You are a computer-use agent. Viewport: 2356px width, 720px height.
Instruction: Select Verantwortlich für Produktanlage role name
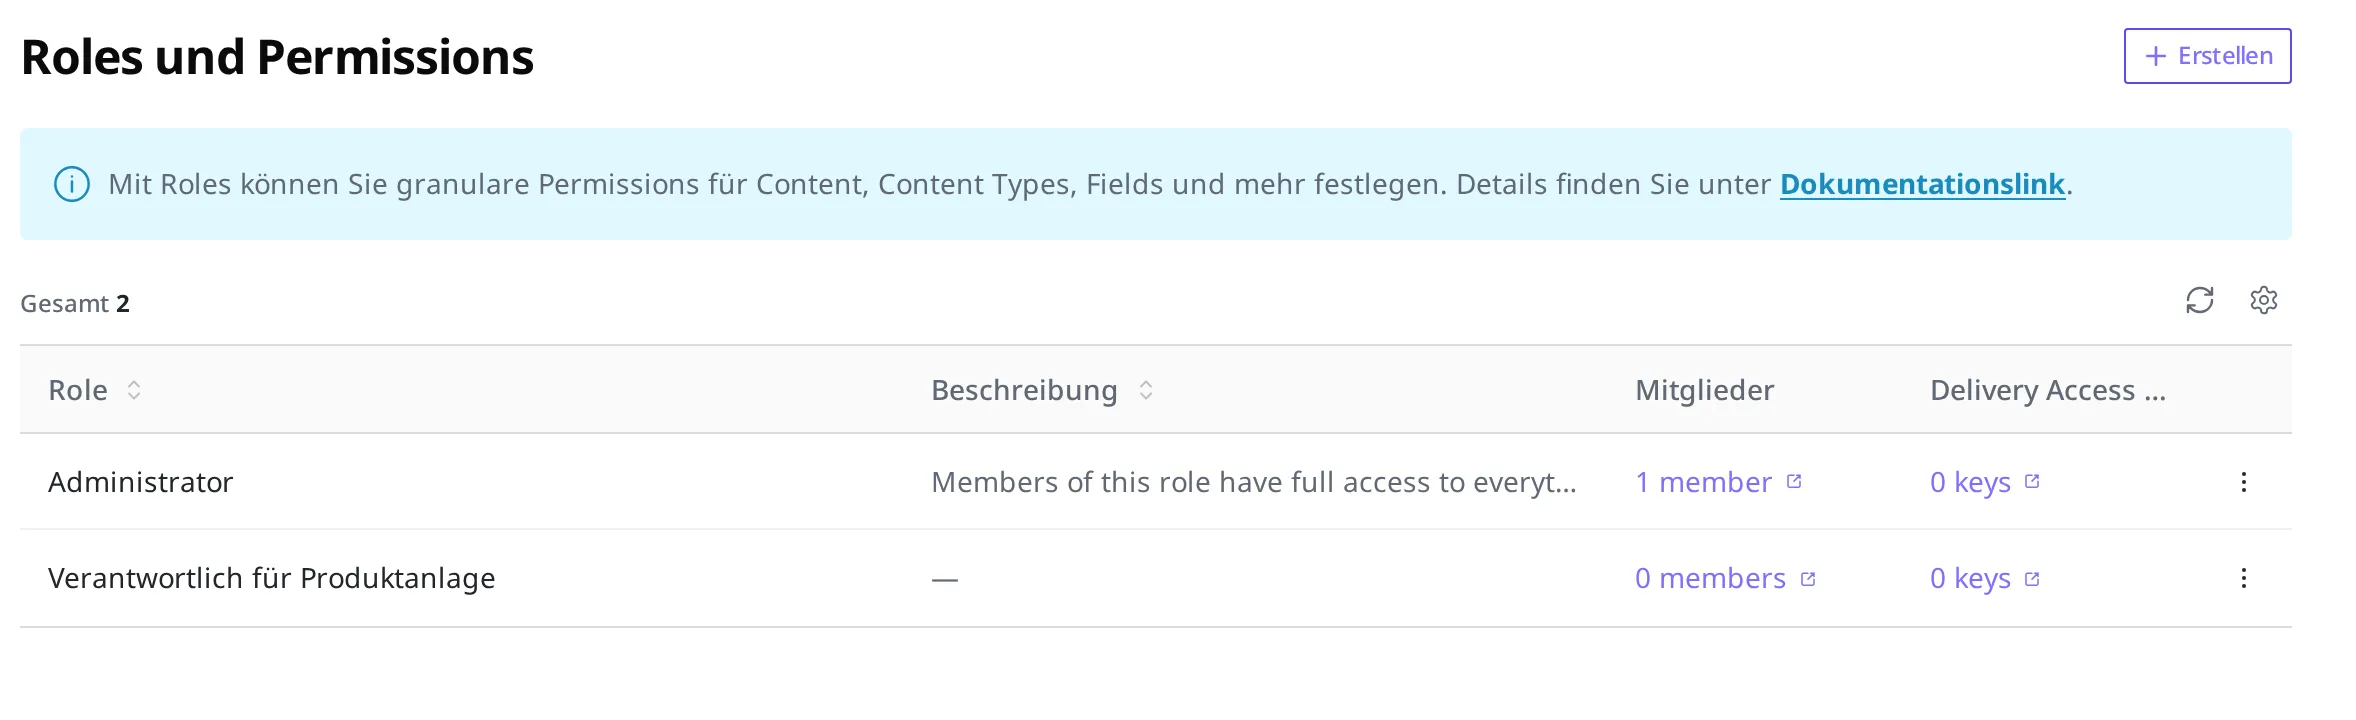point(271,578)
